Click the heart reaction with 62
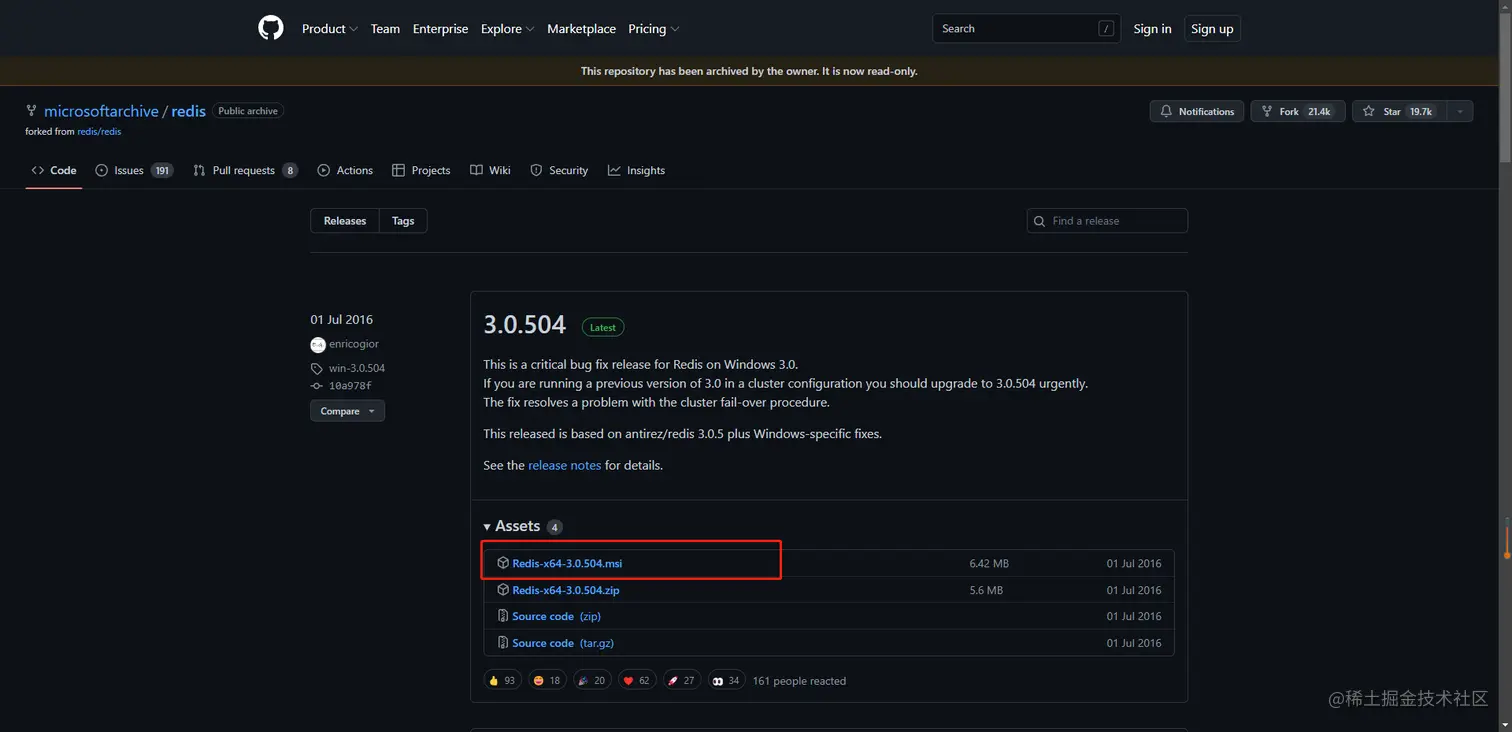This screenshot has height=732, width=1512. coord(637,680)
